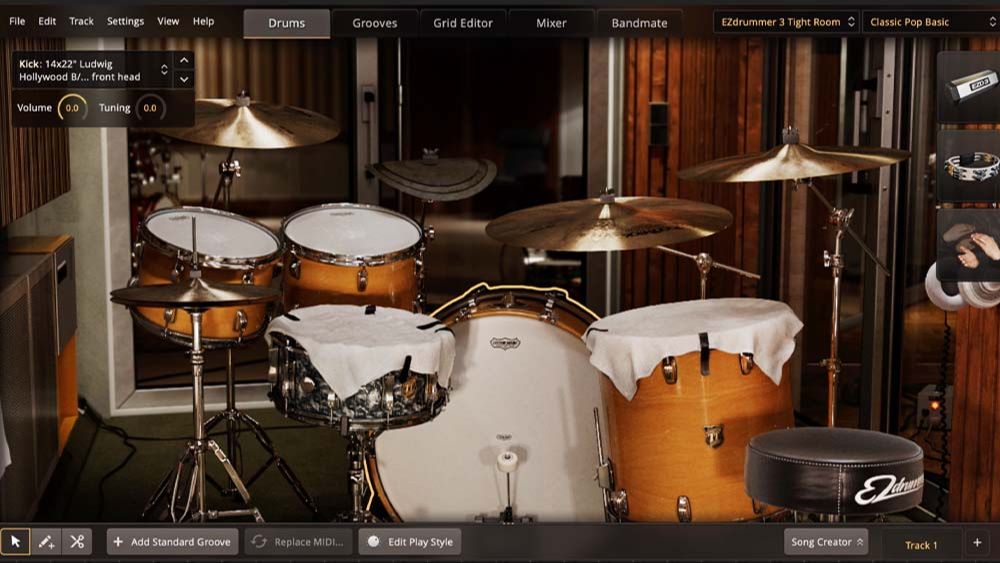The height and width of the screenshot is (563, 1000).
Task: Switch to the Bandmate tab
Action: click(x=639, y=23)
